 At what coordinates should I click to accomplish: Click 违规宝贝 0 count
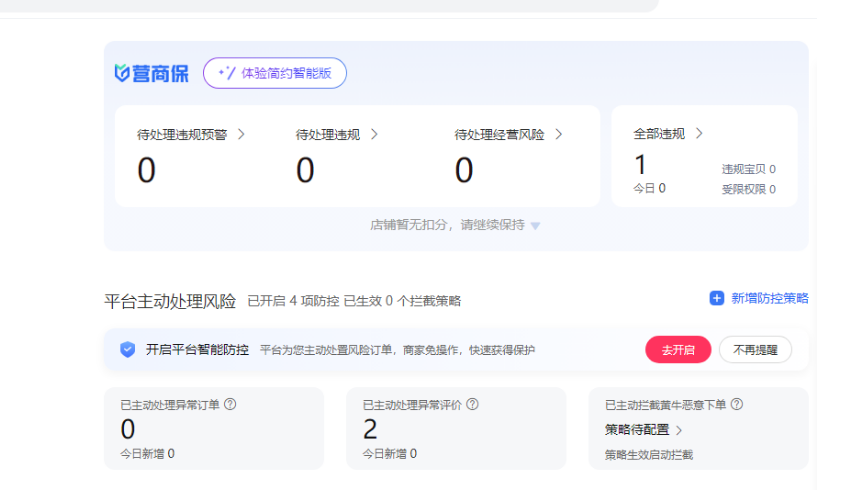tap(748, 169)
